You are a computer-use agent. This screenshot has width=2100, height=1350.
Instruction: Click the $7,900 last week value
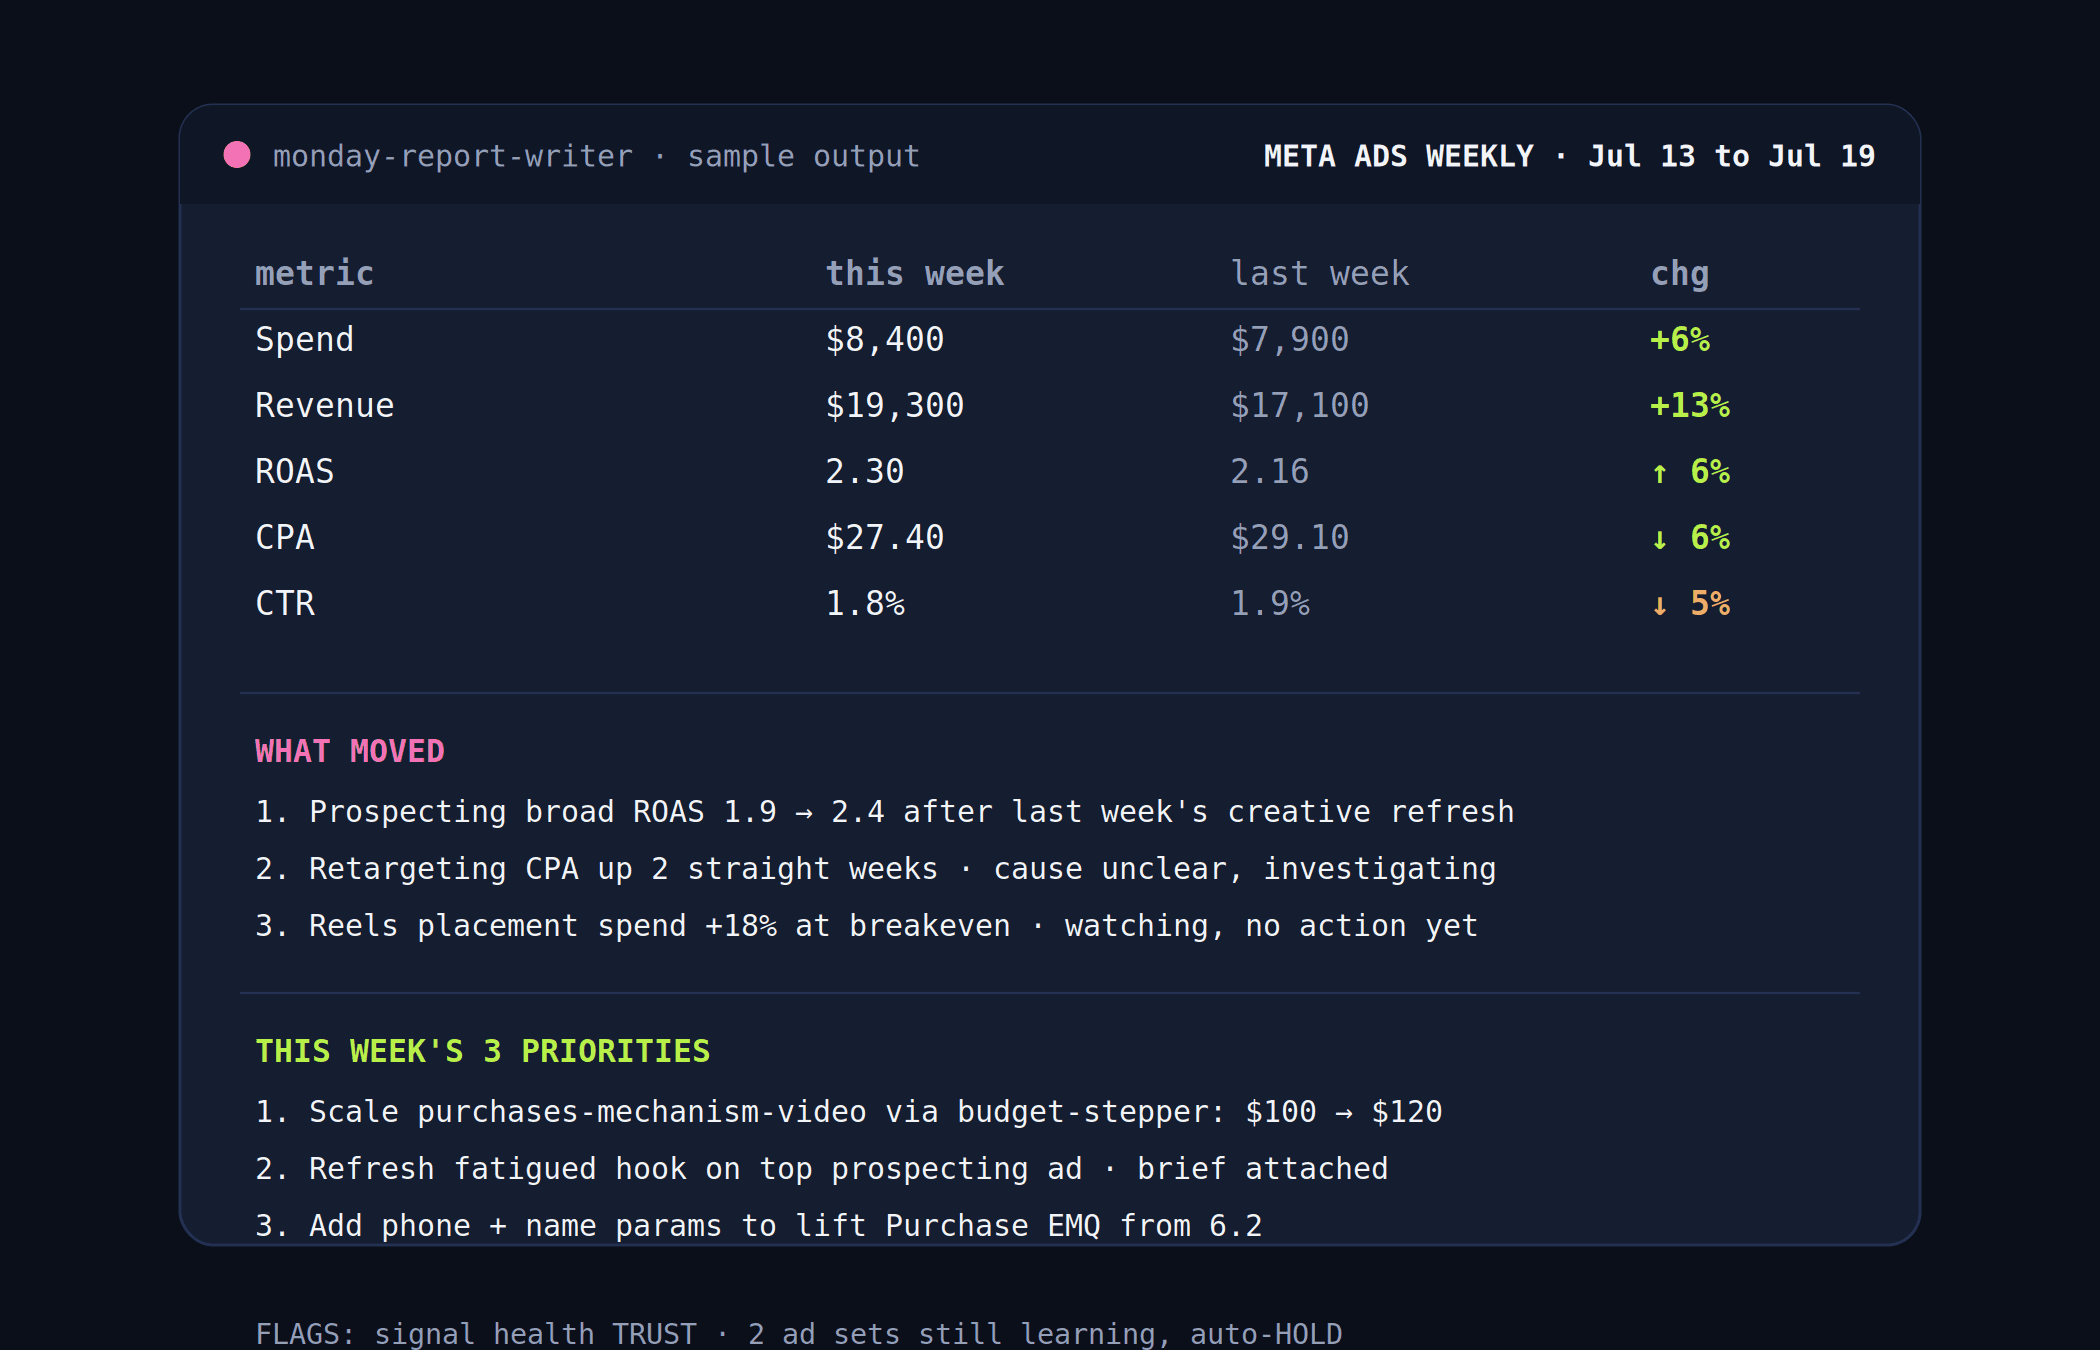click(x=1289, y=340)
